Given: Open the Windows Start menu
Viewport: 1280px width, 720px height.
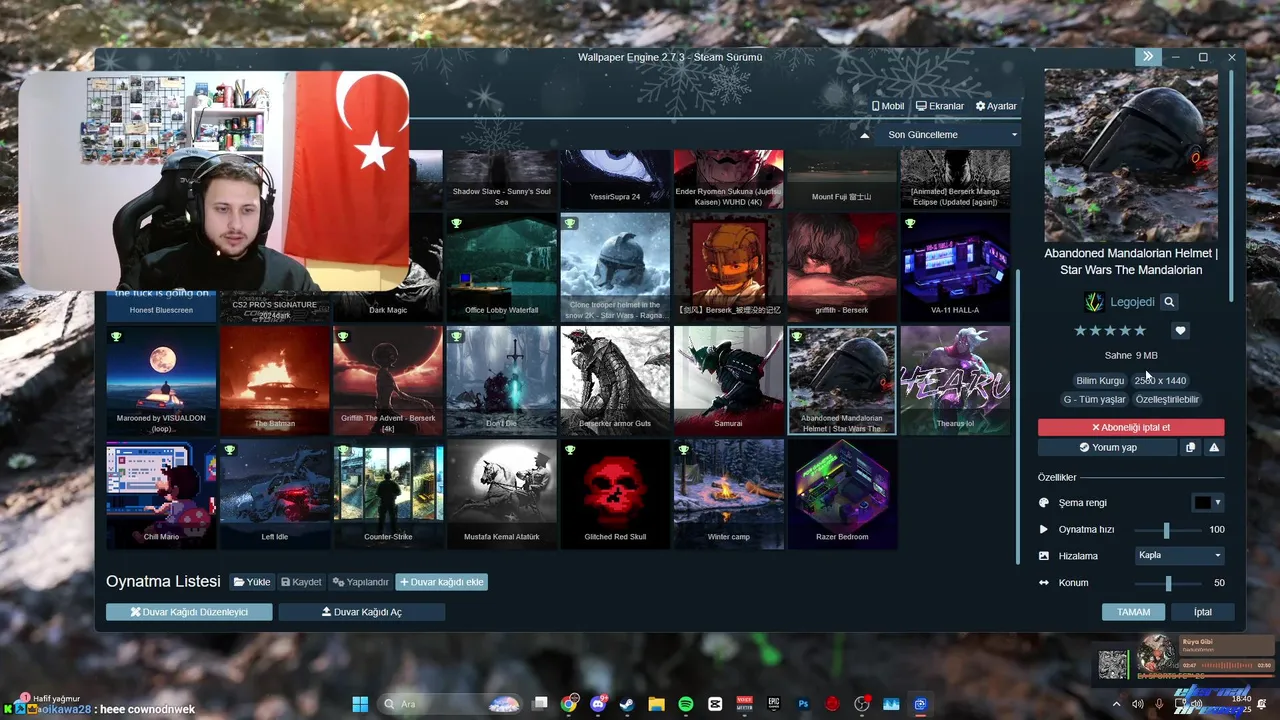Looking at the screenshot, I should tap(360, 704).
